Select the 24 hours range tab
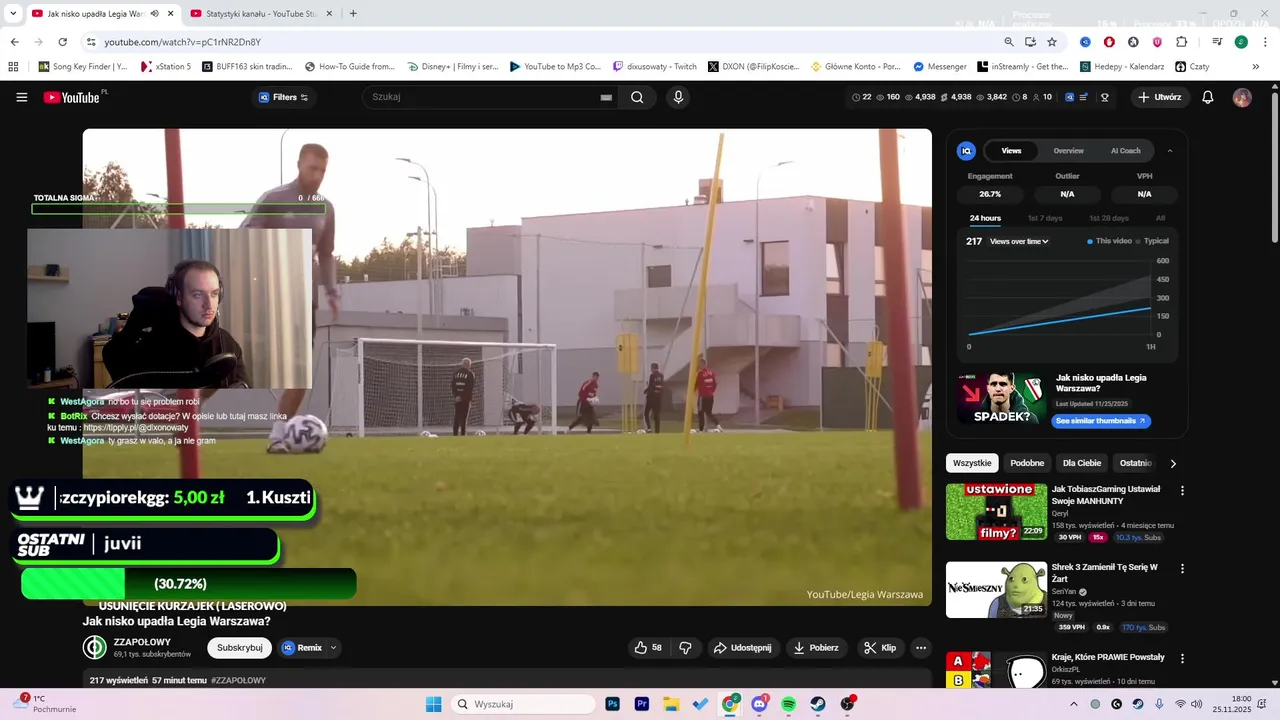Image resolution: width=1280 pixels, height=720 pixels. tap(985, 218)
